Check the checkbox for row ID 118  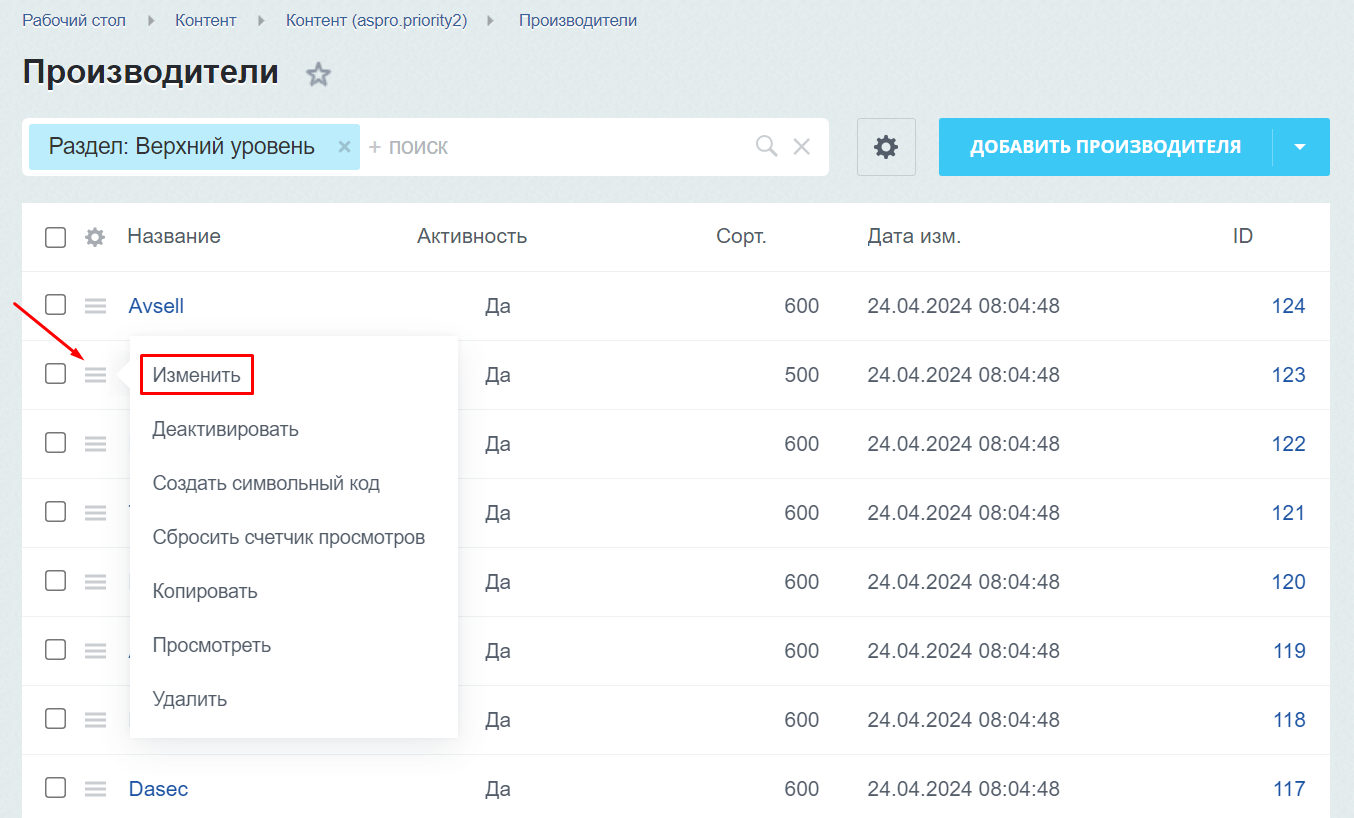(55, 719)
